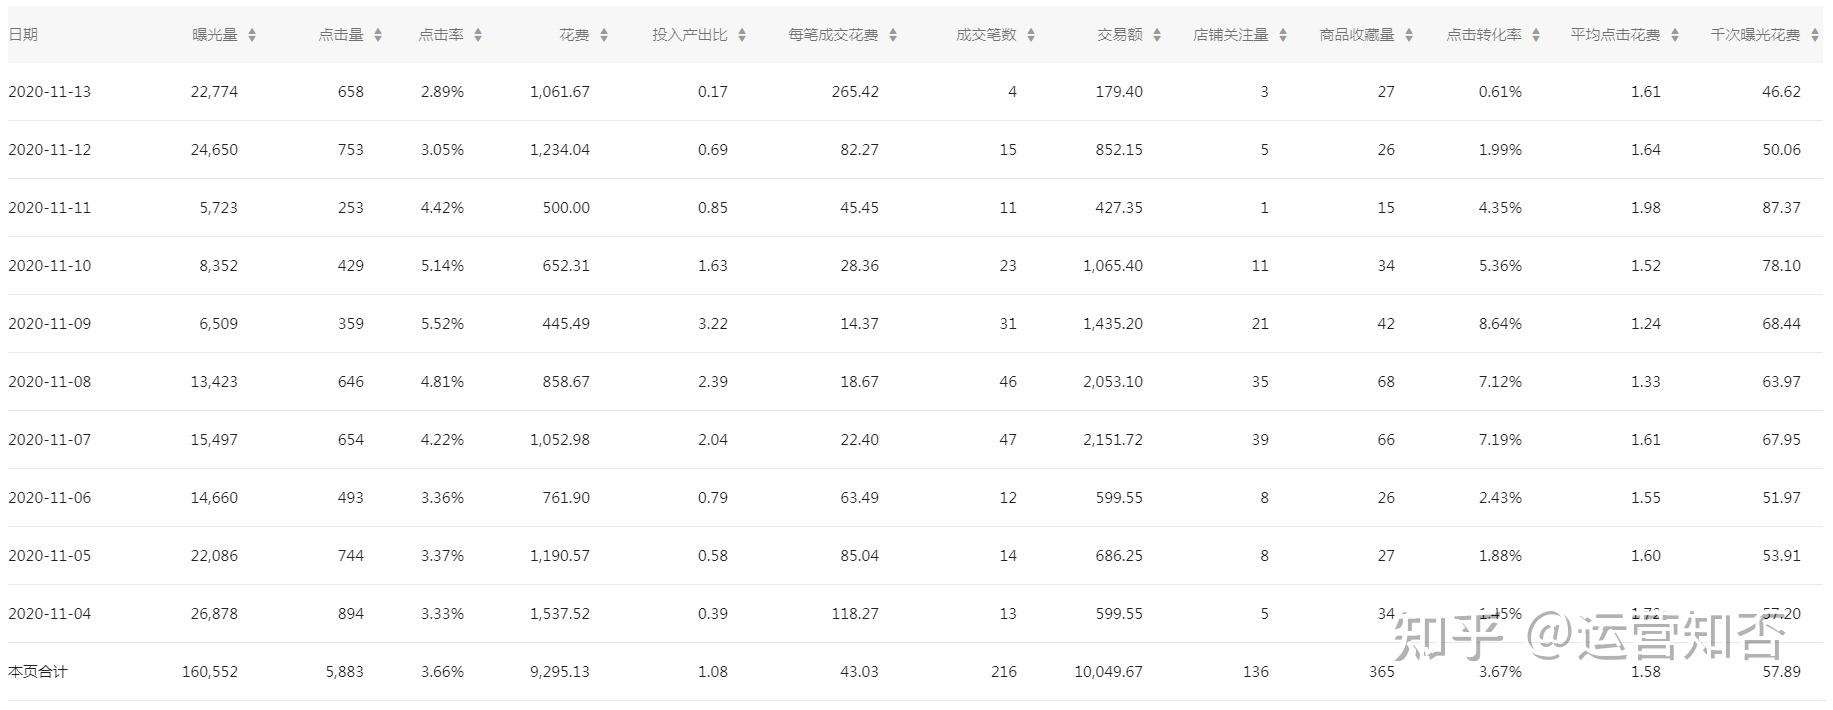Toggle the sort icon beside 店铺关注量
This screenshot has height=710, width=1833.
(1283, 35)
